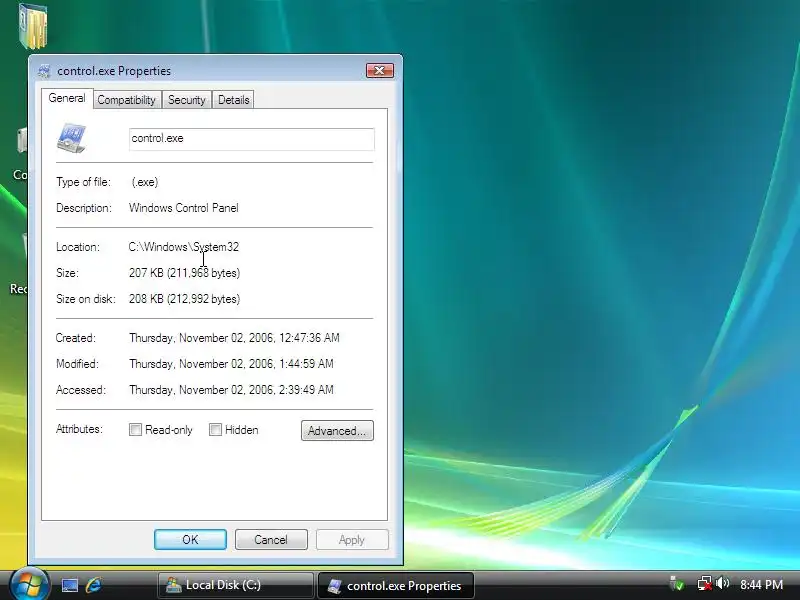Click the location text C:\Windows\System32
Viewport: 800px width, 600px height.
click(x=184, y=247)
